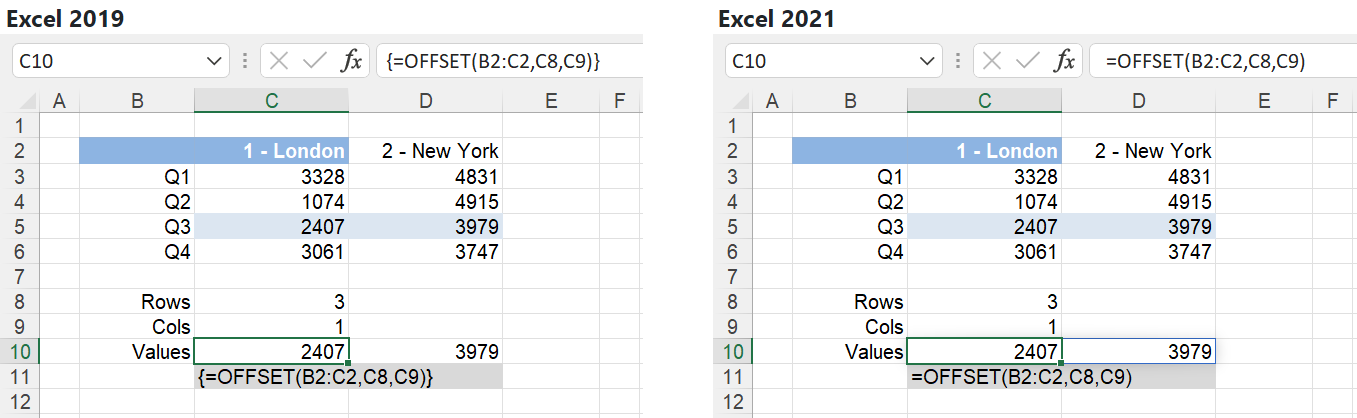Click Select All corner triangle in Excel 2021 sheet
The image size is (1357, 418).
click(x=740, y=101)
